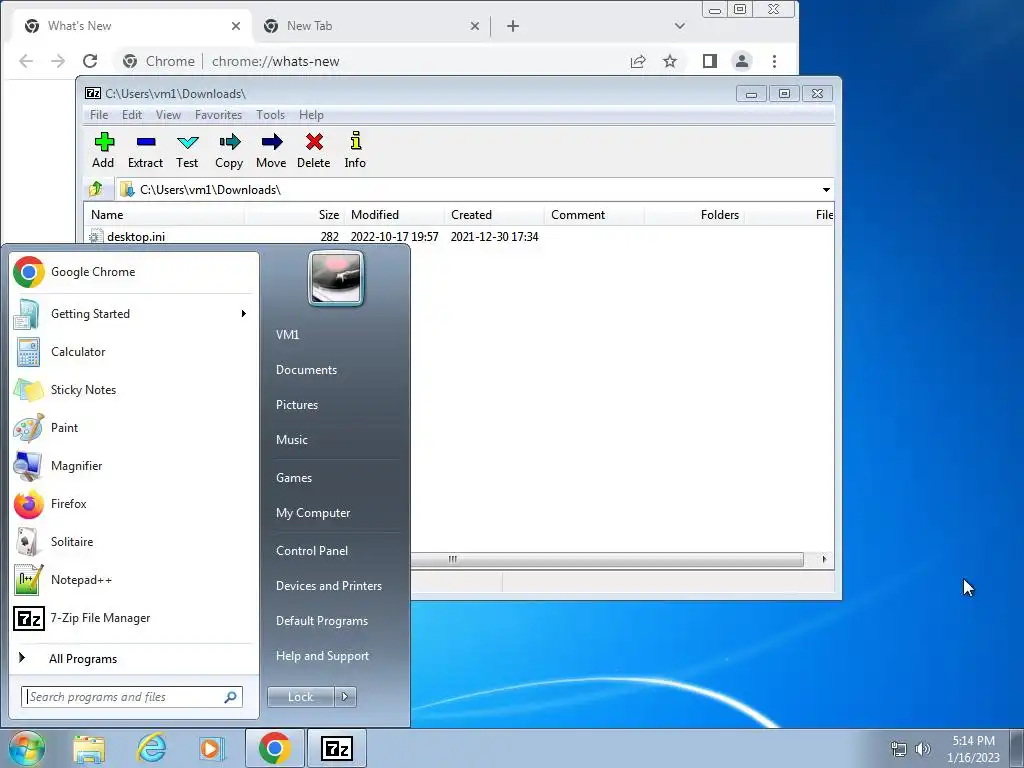Viewport: 1024px width, 768px height.
Task: Click Chrome's share page icon
Action: pos(638,61)
